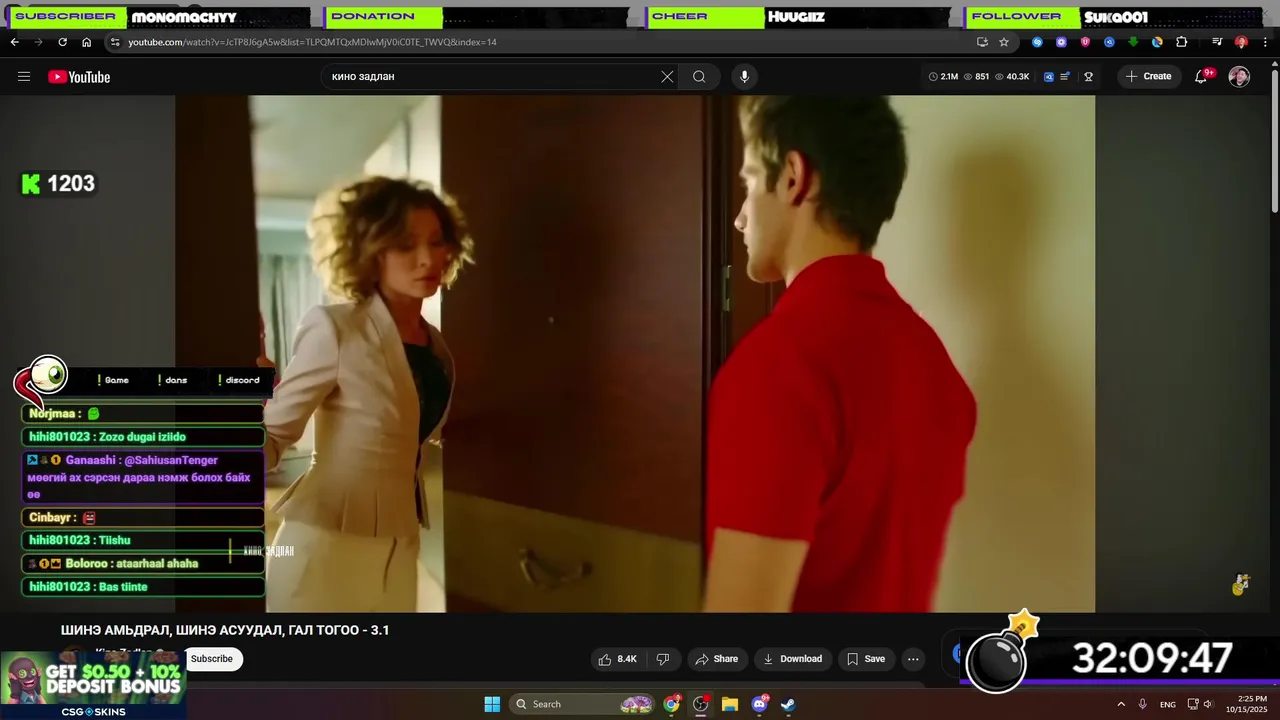Open File Explorer from the taskbar

(730, 704)
